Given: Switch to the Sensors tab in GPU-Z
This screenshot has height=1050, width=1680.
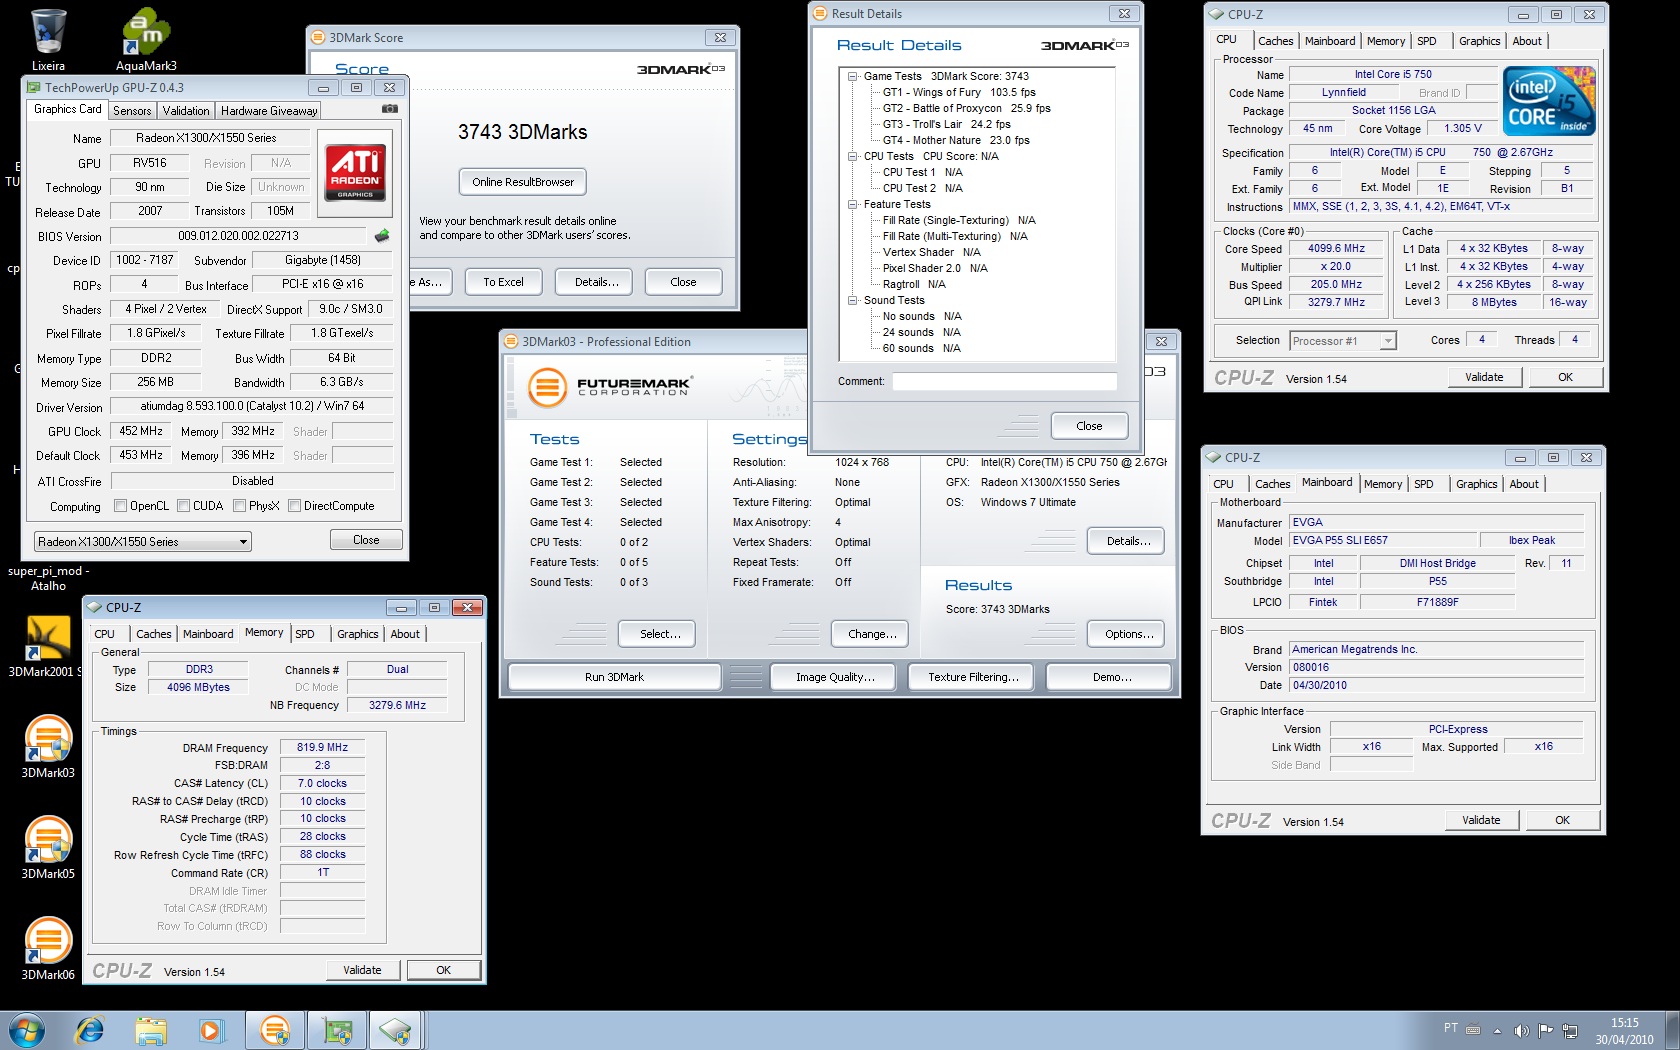Looking at the screenshot, I should point(132,111).
